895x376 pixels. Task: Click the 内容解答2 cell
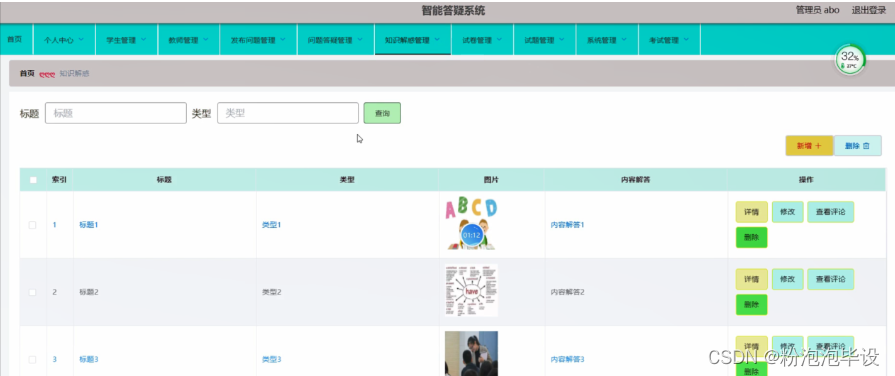click(x=567, y=292)
